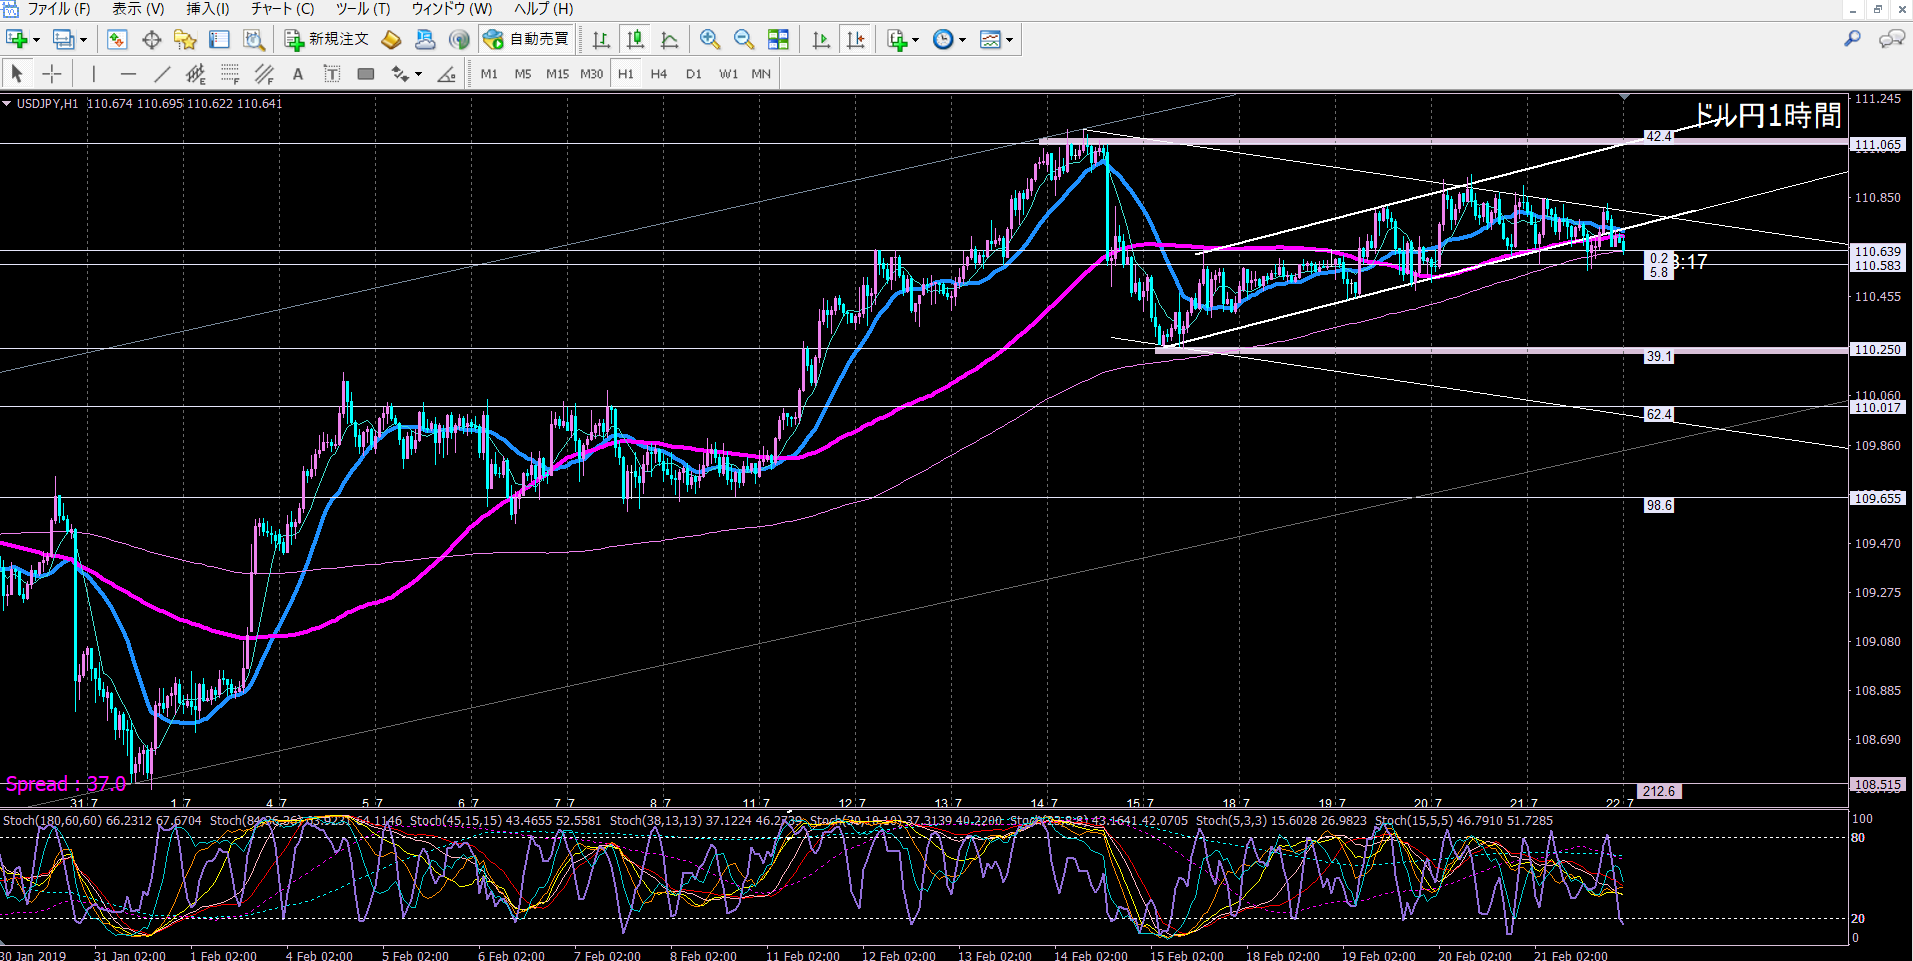
Task: Open the ファイル (F) menu
Action: [59, 9]
